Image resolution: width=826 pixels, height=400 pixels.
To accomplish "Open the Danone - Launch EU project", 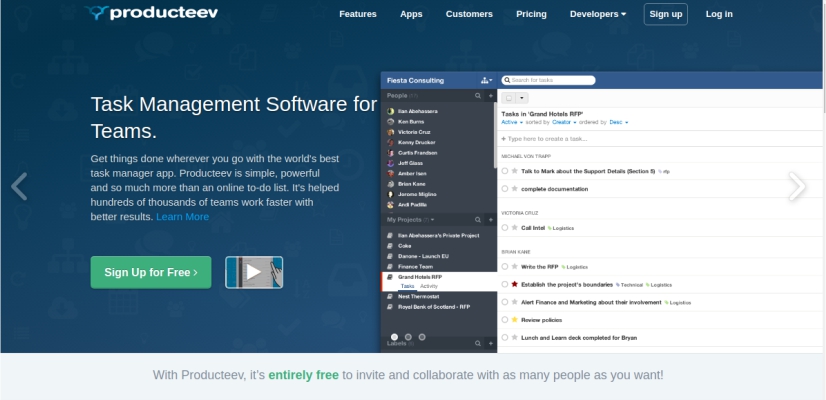I will tap(424, 256).
